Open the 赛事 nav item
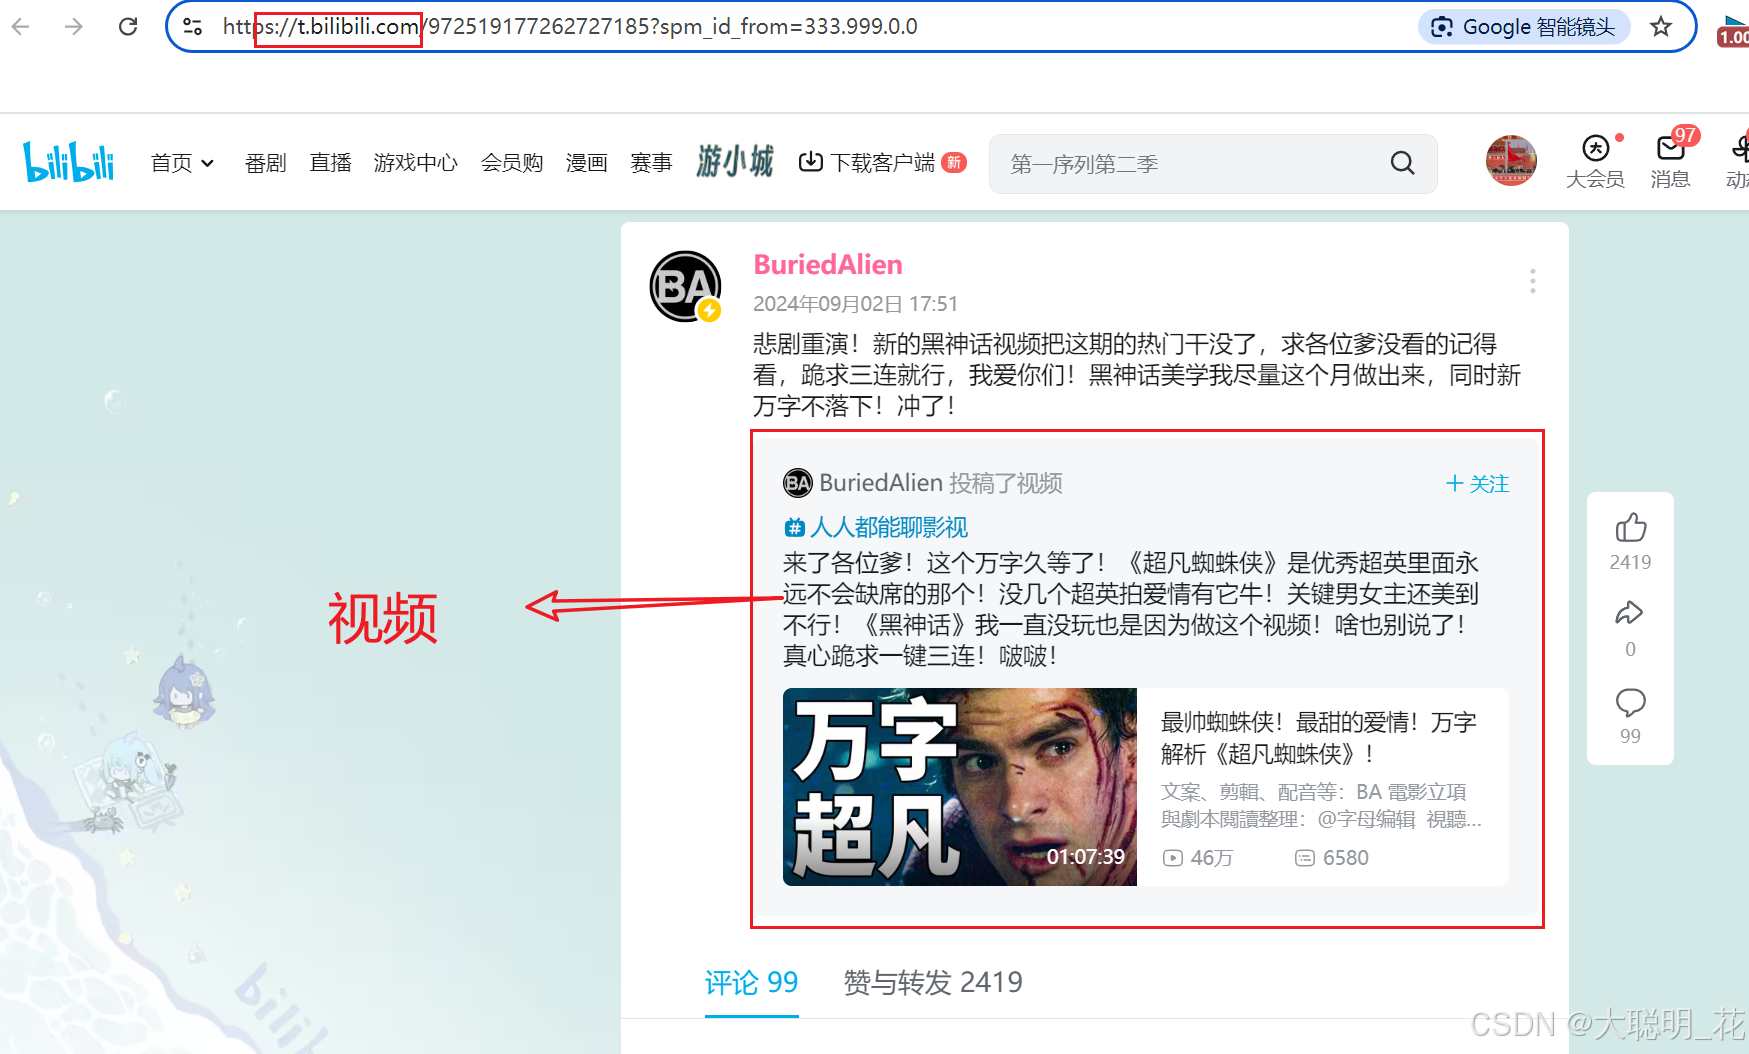 click(651, 163)
